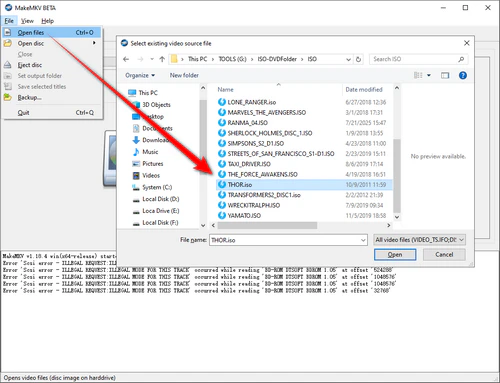Select SIMPSONS_S2_D1.ISO file
The width and height of the screenshot is (500, 383).
[x=256, y=143]
